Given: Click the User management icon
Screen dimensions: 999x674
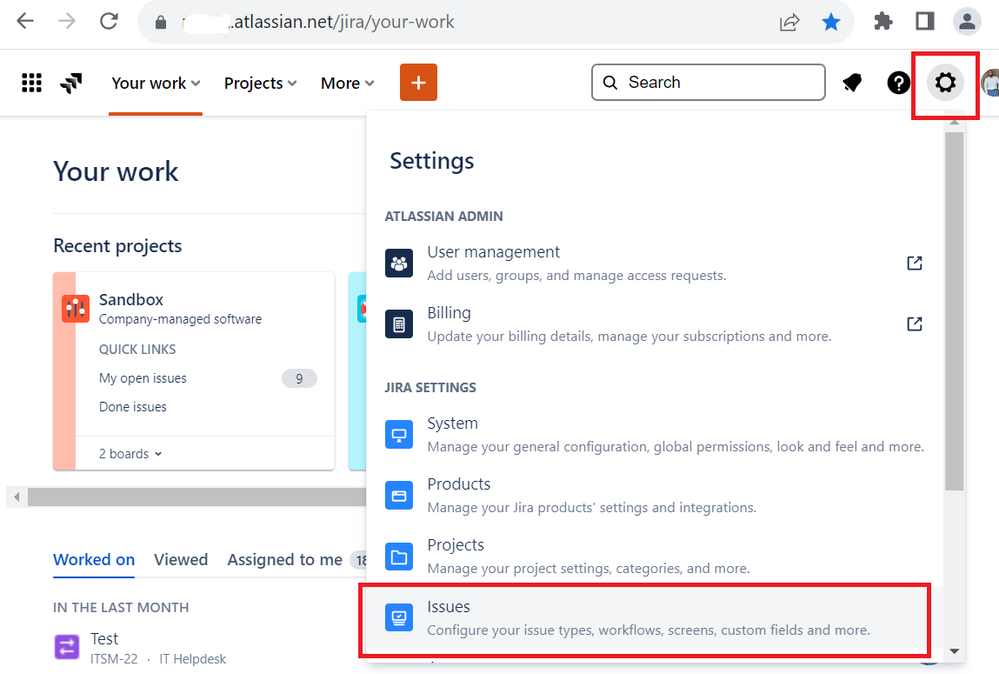Looking at the screenshot, I should tap(399, 263).
